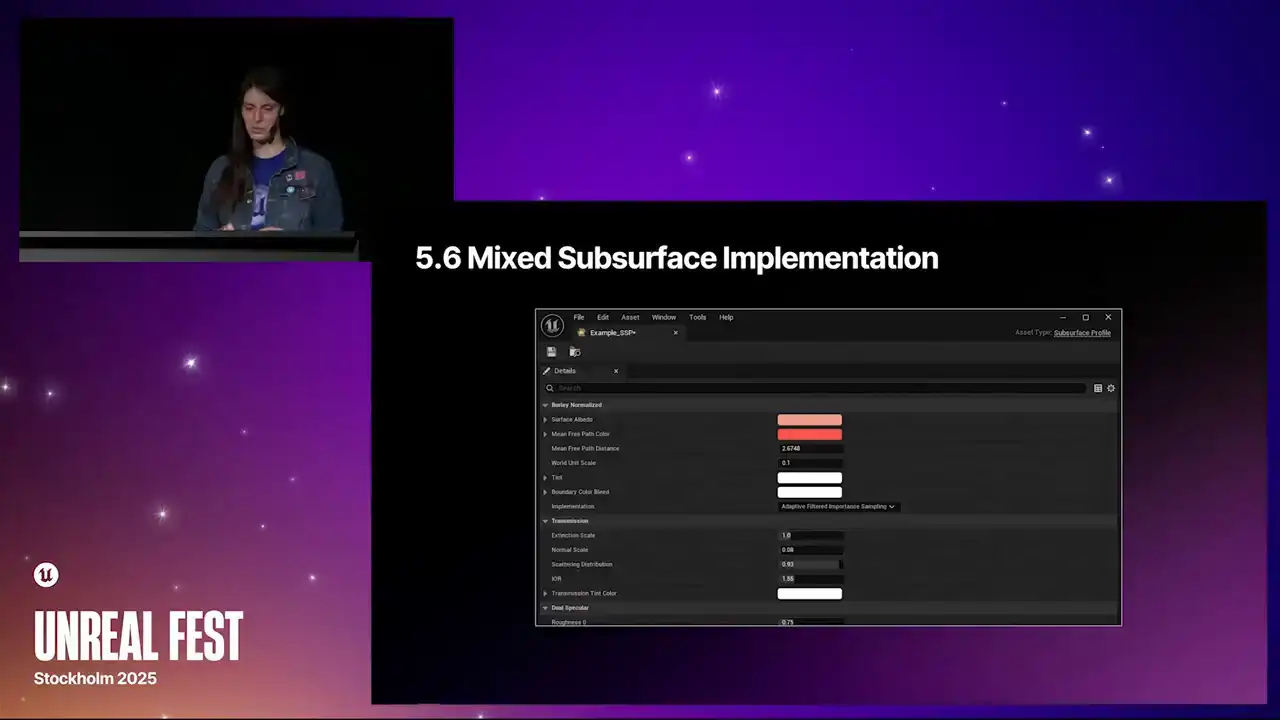
Task: Expand the Surface Albedo property
Action: (x=545, y=420)
